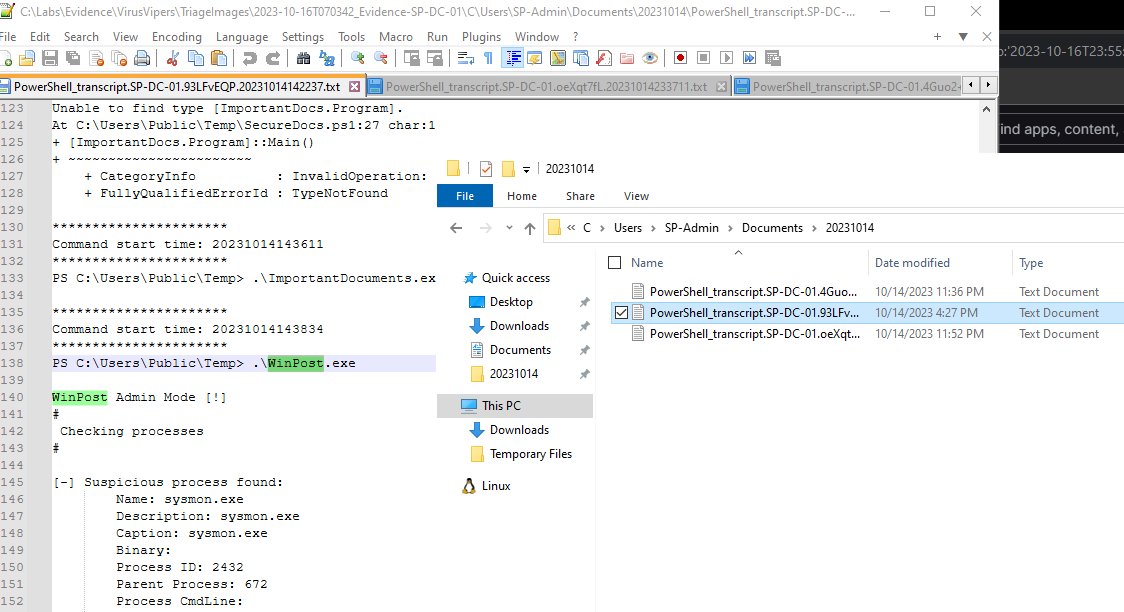Click the plus button in Notepad++ menu bar
The width and height of the screenshot is (1124, 612).
(937, 37)
